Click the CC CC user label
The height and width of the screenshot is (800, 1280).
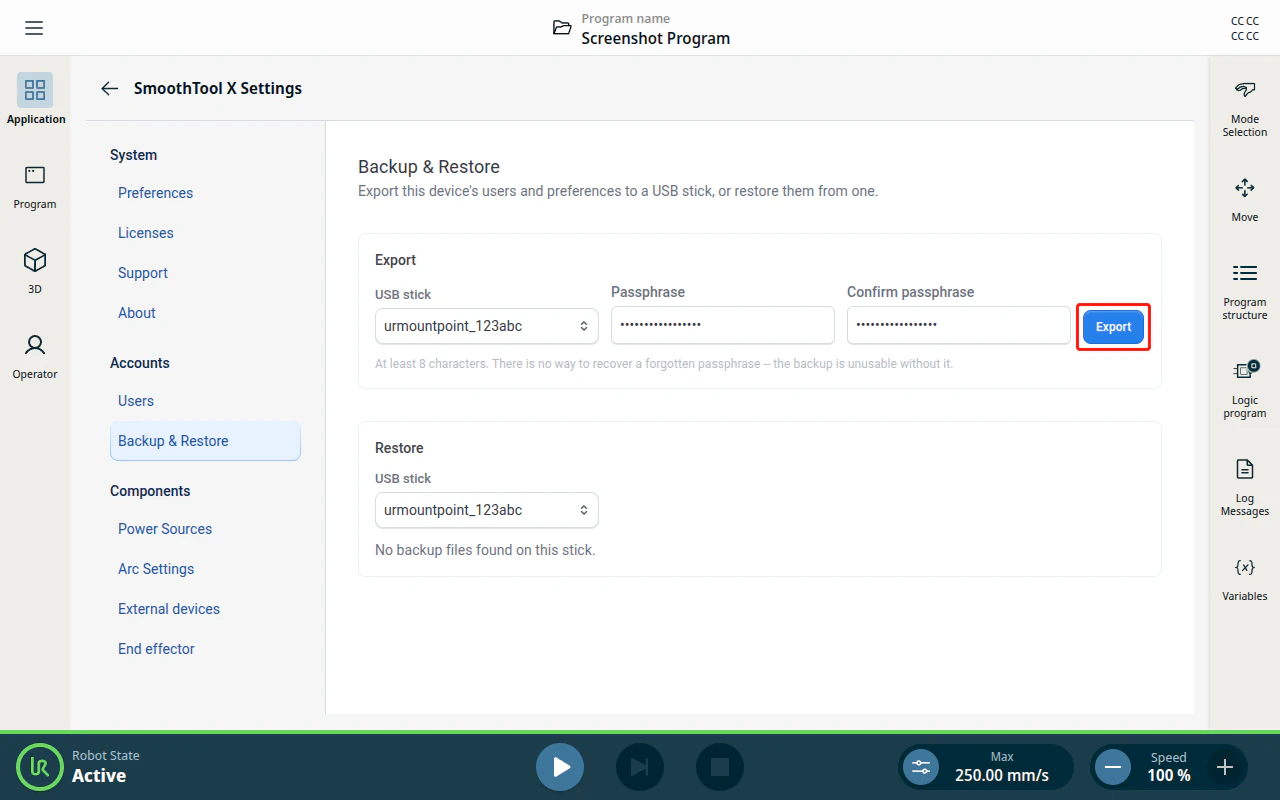[1245, 28]
